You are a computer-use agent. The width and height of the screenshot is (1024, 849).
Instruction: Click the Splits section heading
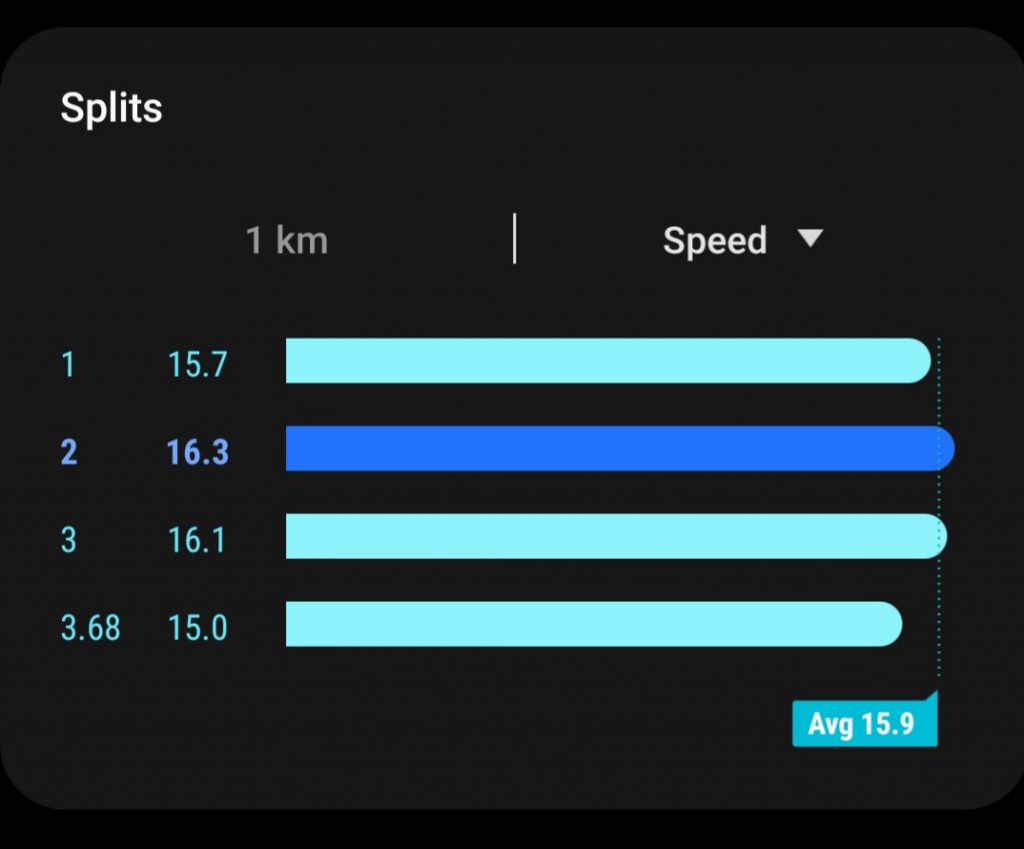coord(111,107)
